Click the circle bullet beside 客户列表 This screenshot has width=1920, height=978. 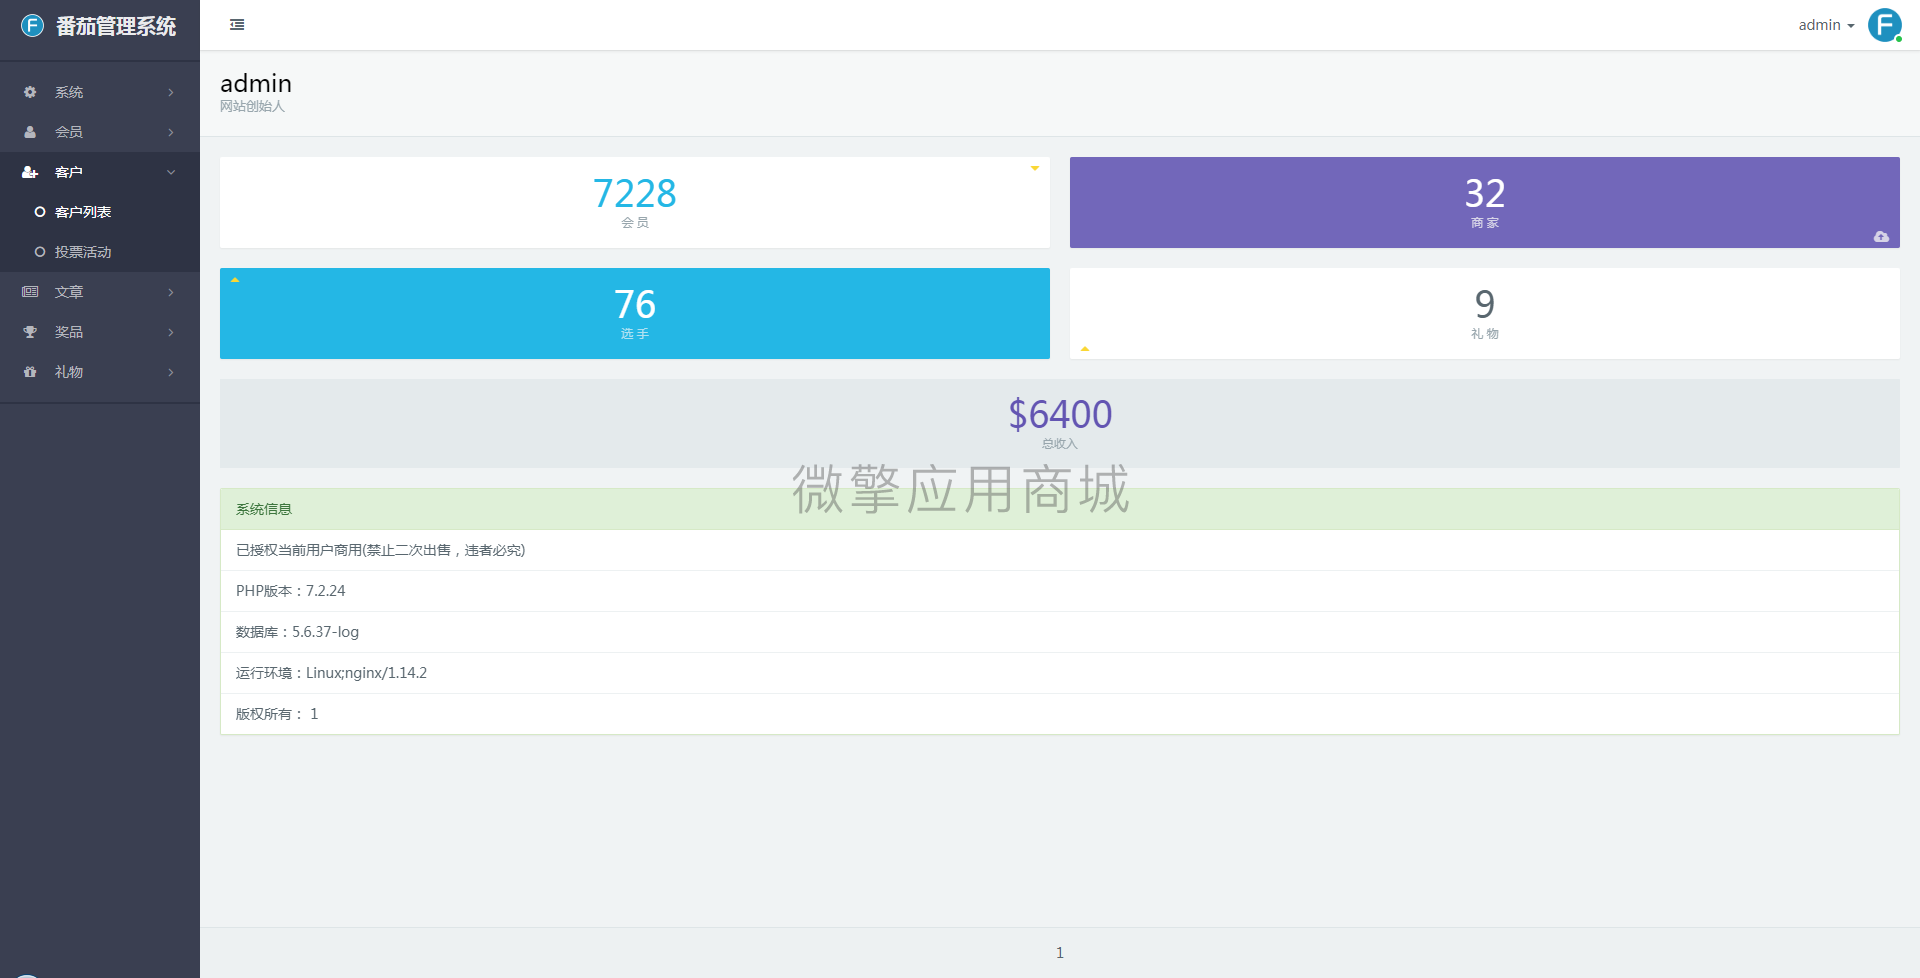point(40,212)
